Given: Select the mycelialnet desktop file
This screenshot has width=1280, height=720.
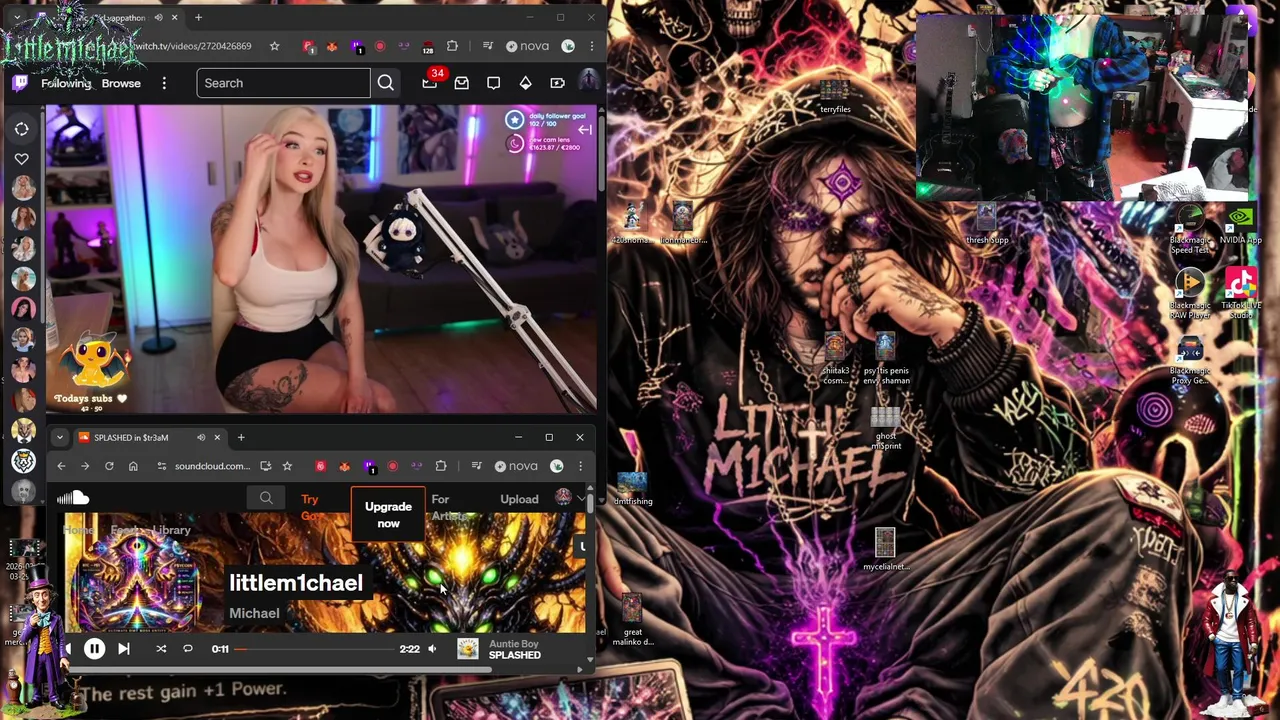Looking at the screenshot, I should coord(885,550).
